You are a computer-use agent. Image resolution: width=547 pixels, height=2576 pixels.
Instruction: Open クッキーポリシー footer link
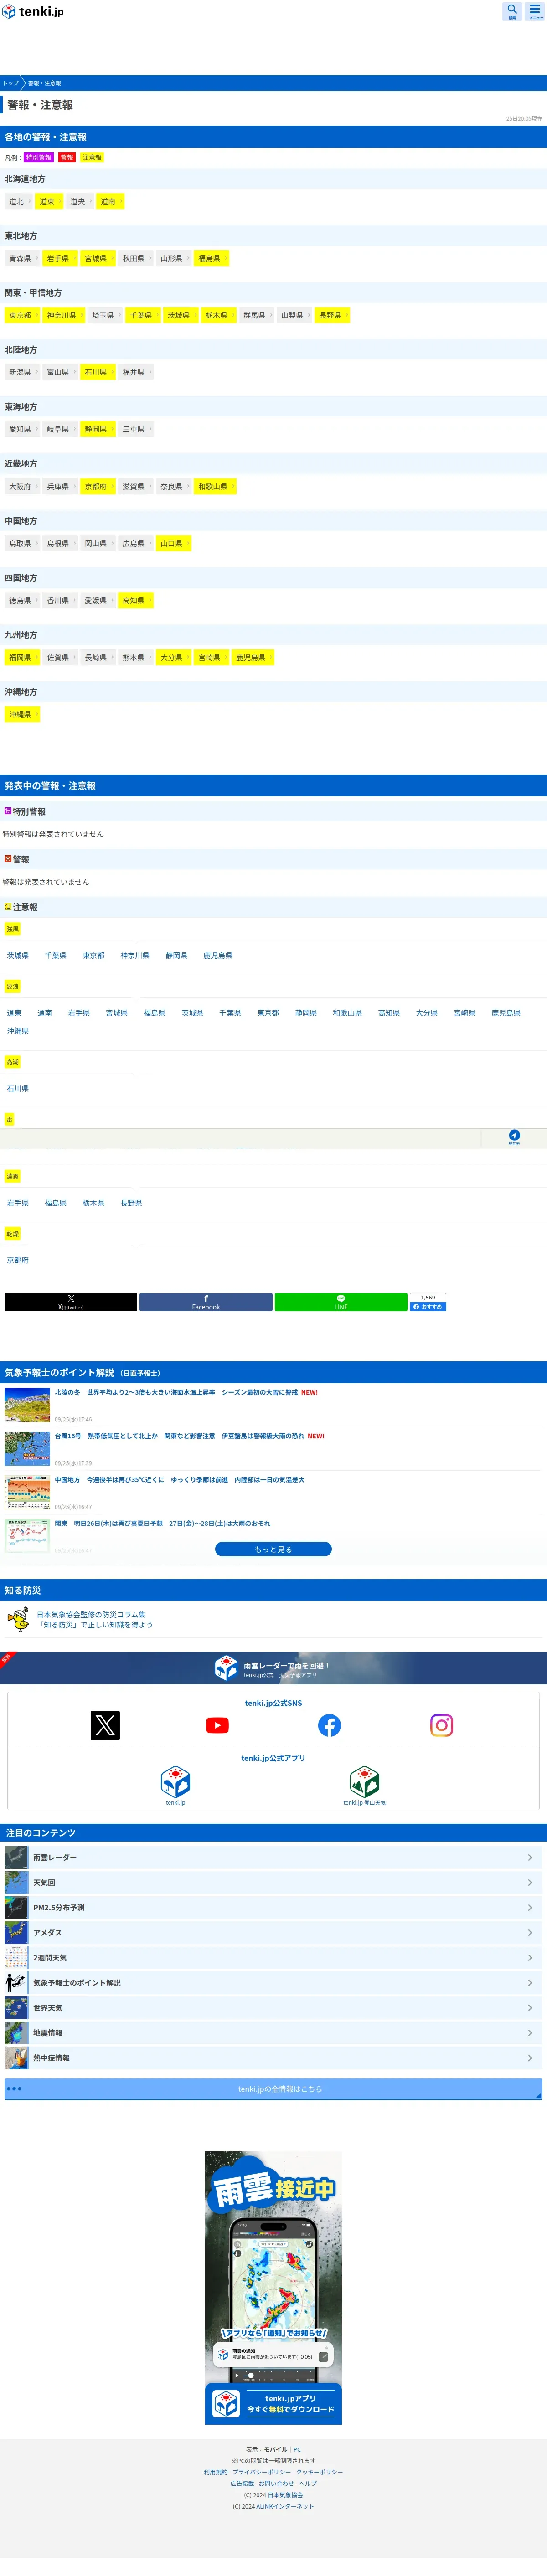coord(319,2471)
